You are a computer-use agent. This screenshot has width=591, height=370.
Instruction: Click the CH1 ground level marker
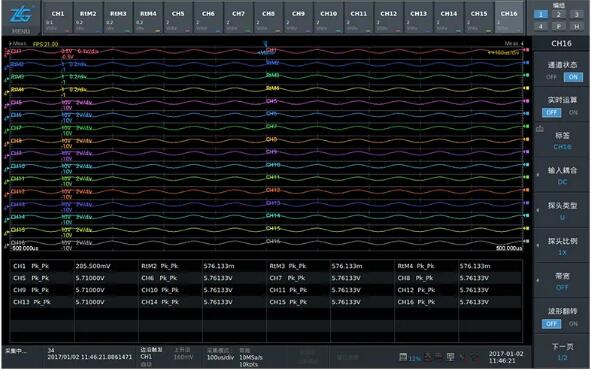click(x=6, y=52)
